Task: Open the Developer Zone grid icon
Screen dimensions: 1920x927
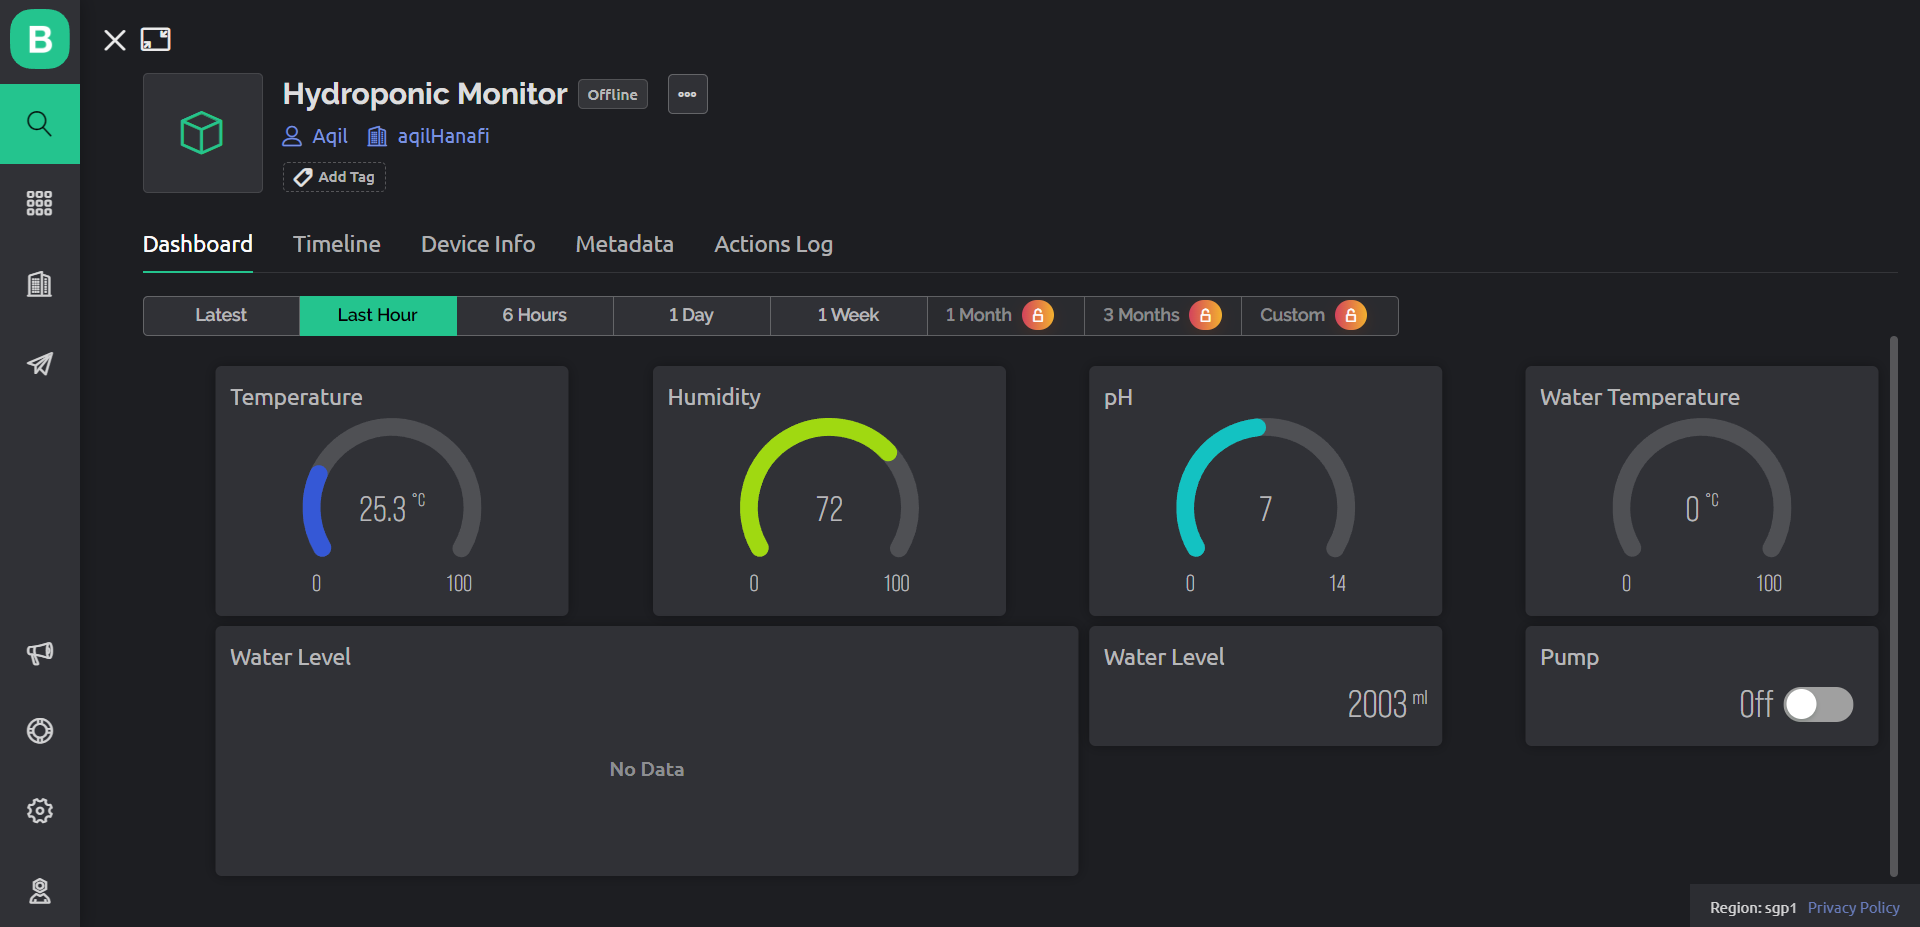Action: click(40, 203)
